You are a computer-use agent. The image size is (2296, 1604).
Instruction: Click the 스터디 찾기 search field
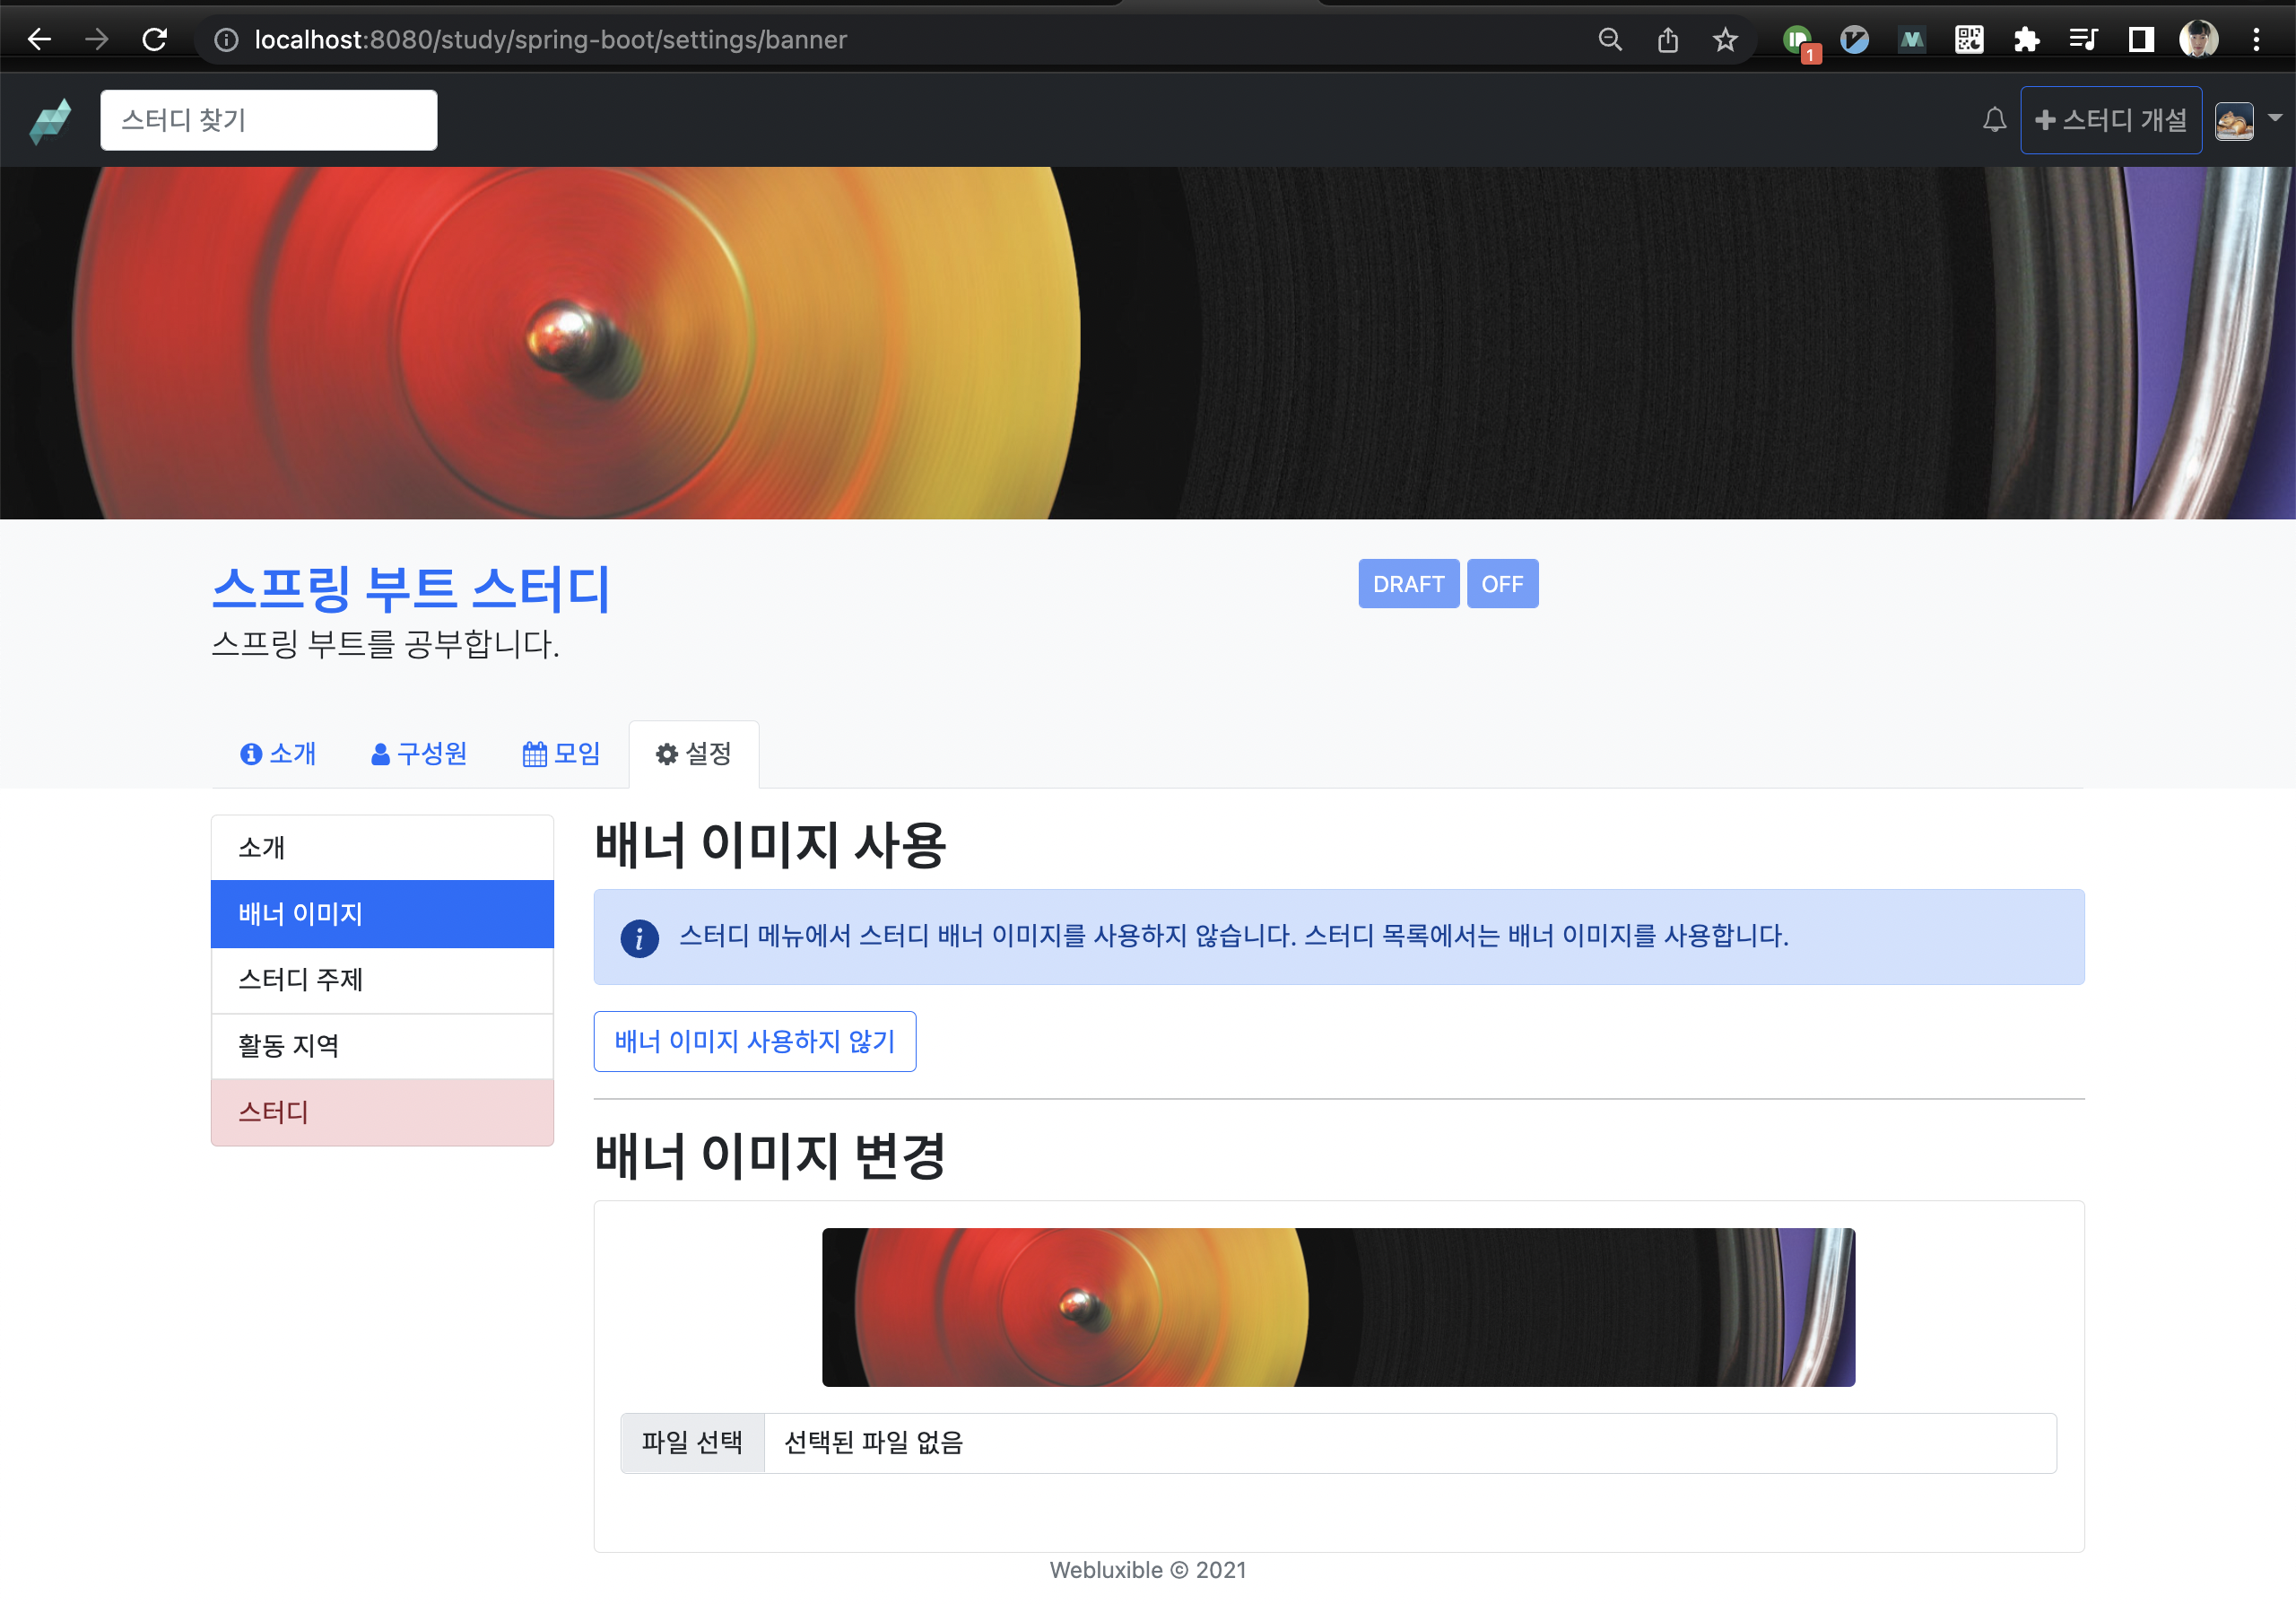(268, 120)
